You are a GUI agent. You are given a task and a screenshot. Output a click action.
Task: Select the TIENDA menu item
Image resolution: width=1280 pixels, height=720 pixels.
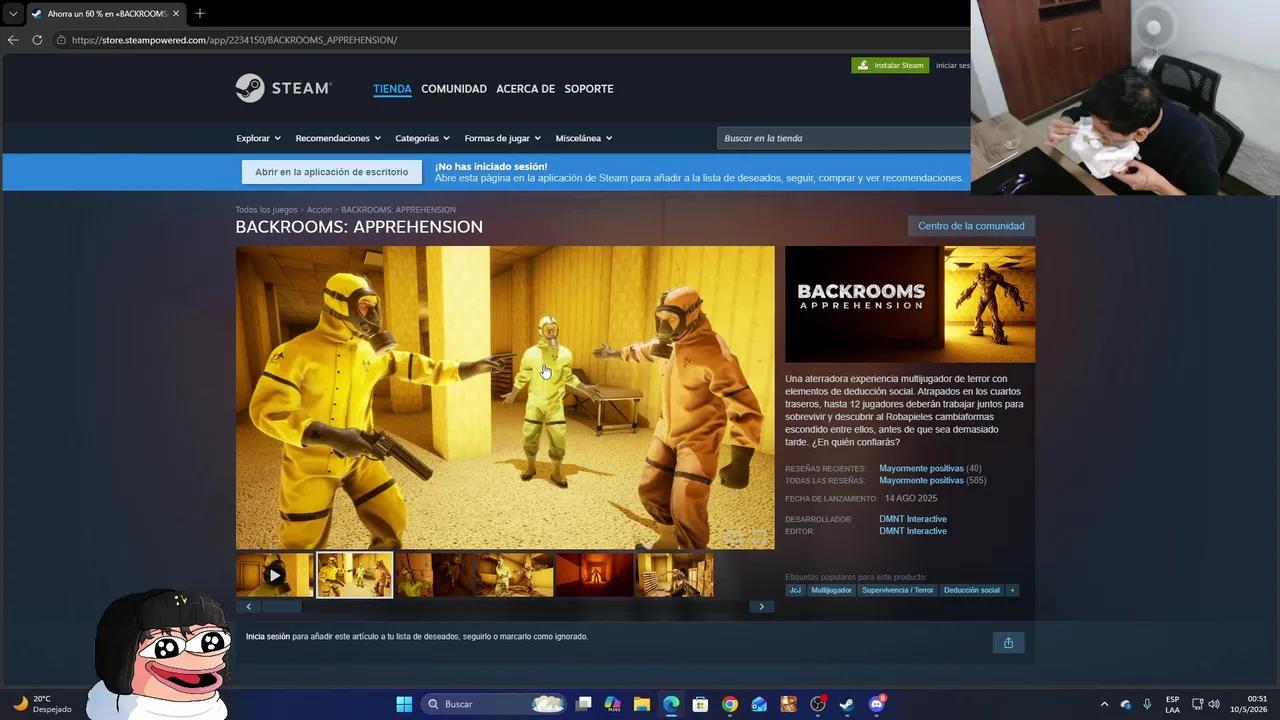tap(392, 89)
